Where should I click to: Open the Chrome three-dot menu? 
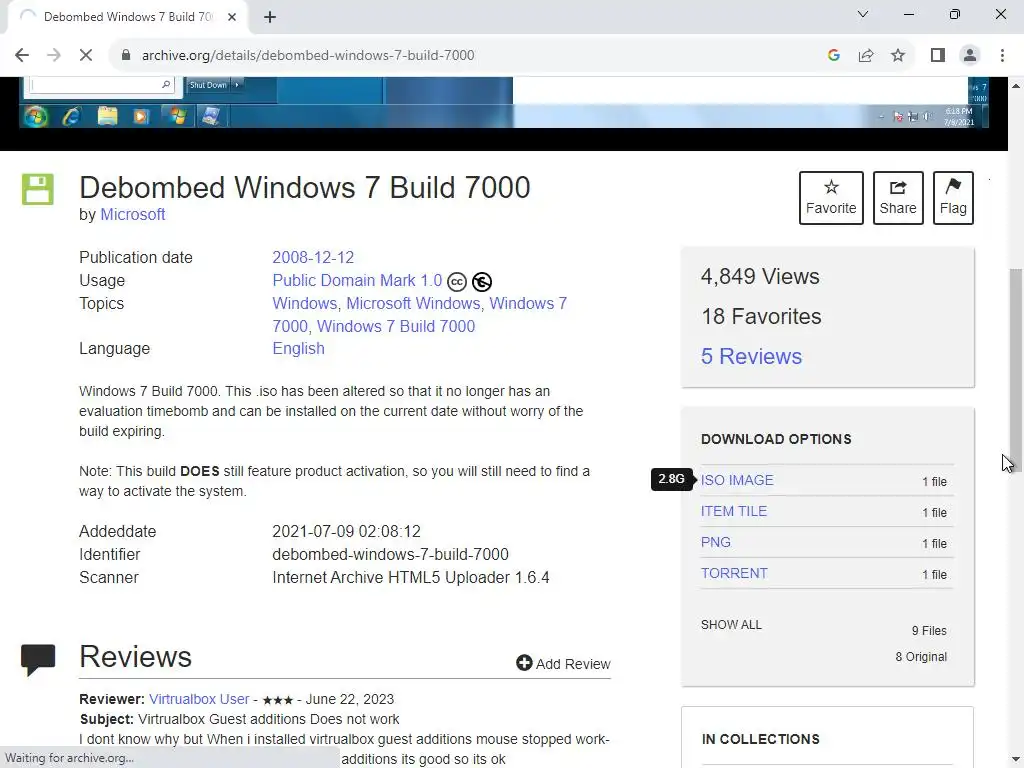click(x=1002, y=56)
